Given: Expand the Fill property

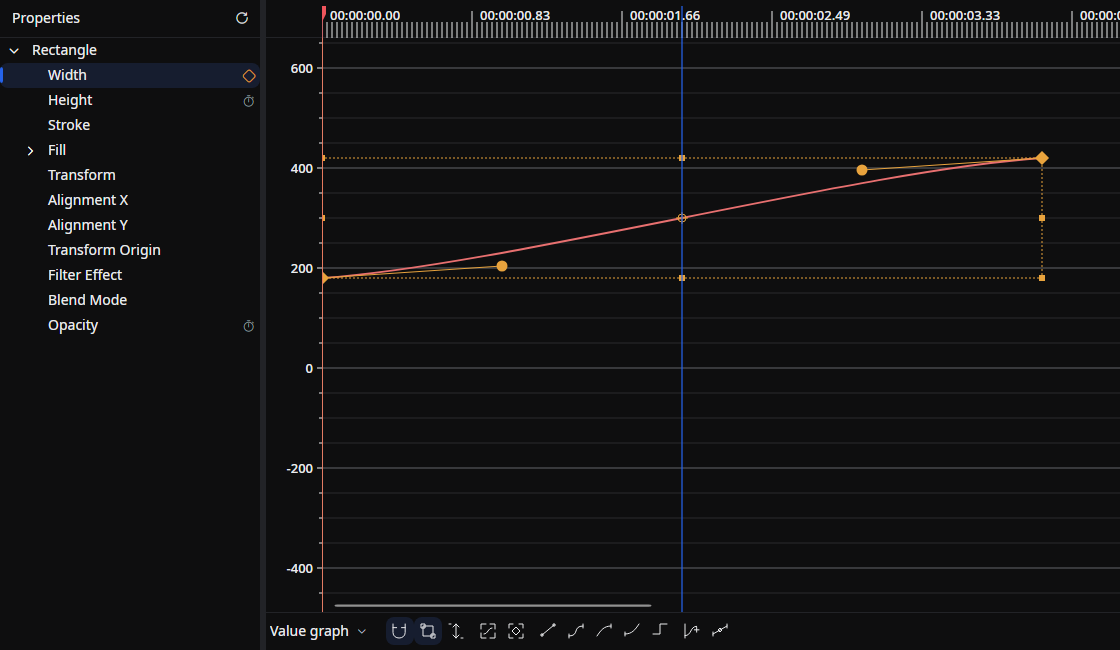Looking at the screenshot, I should click(30, 151).
